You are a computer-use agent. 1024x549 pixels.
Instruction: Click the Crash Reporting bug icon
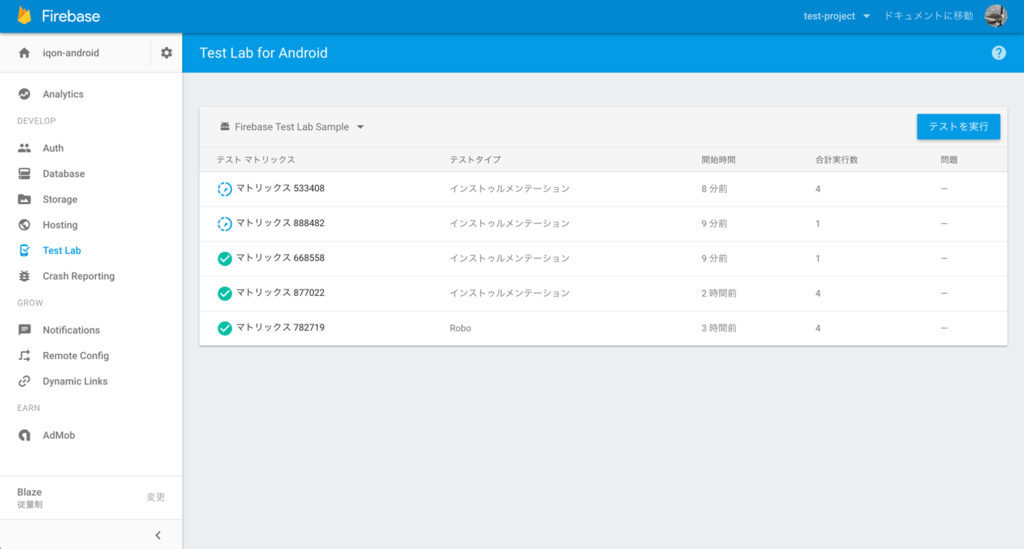tap(24, 276)
